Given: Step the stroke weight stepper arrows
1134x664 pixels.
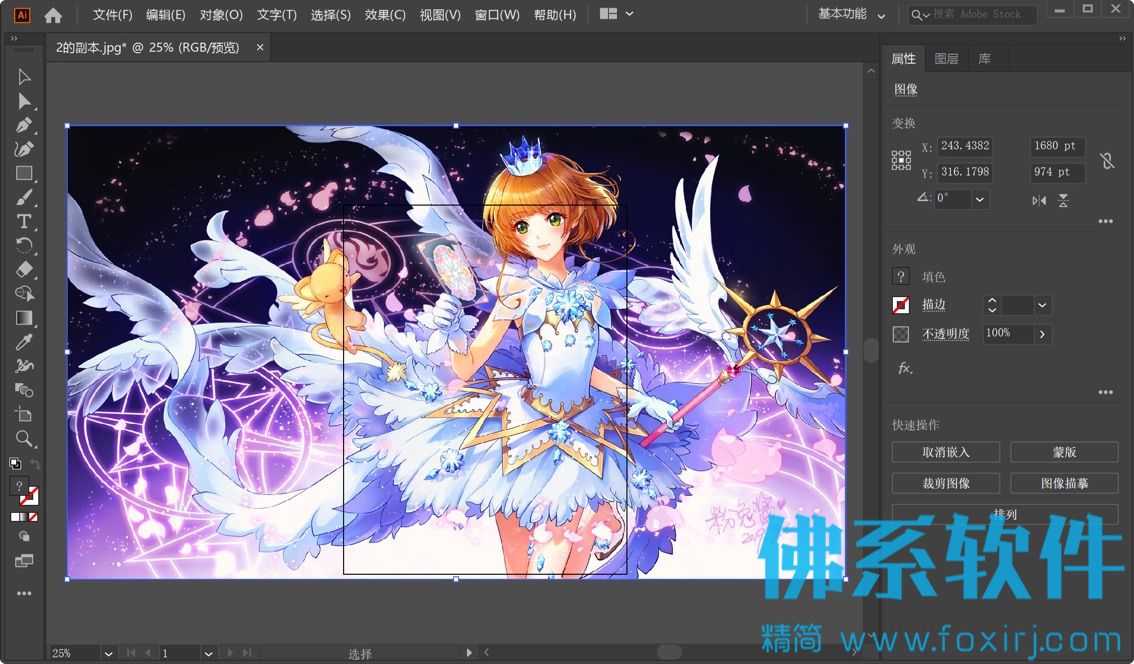Looking at the screenshot, I should pos(992,305).
